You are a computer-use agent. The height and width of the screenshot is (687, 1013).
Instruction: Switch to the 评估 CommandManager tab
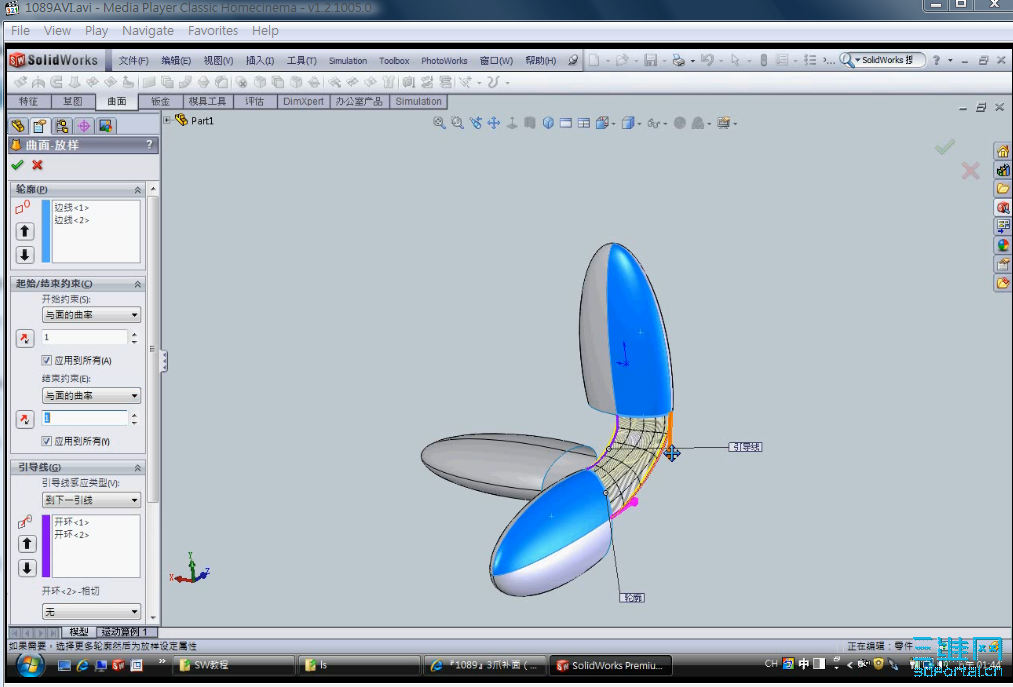[x=254, y=101]
